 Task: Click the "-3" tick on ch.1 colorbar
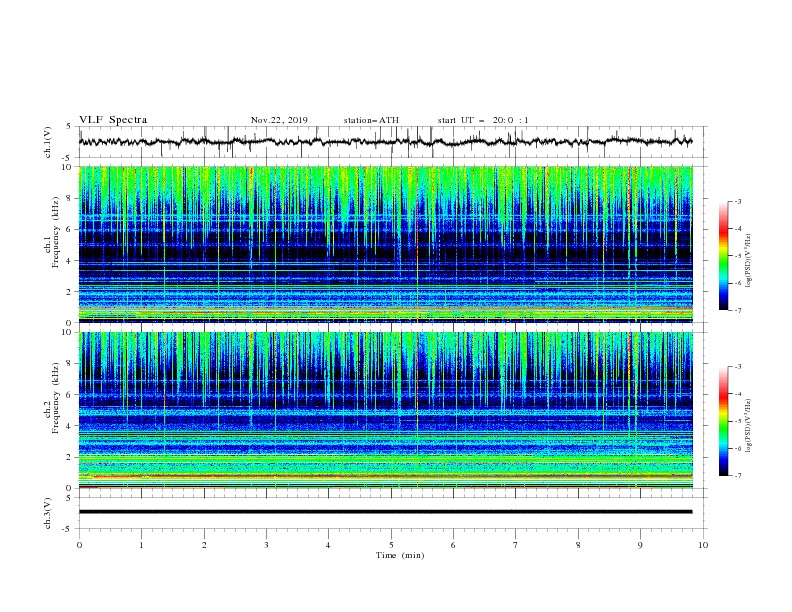pyautogui.click(x=738, y=201)
